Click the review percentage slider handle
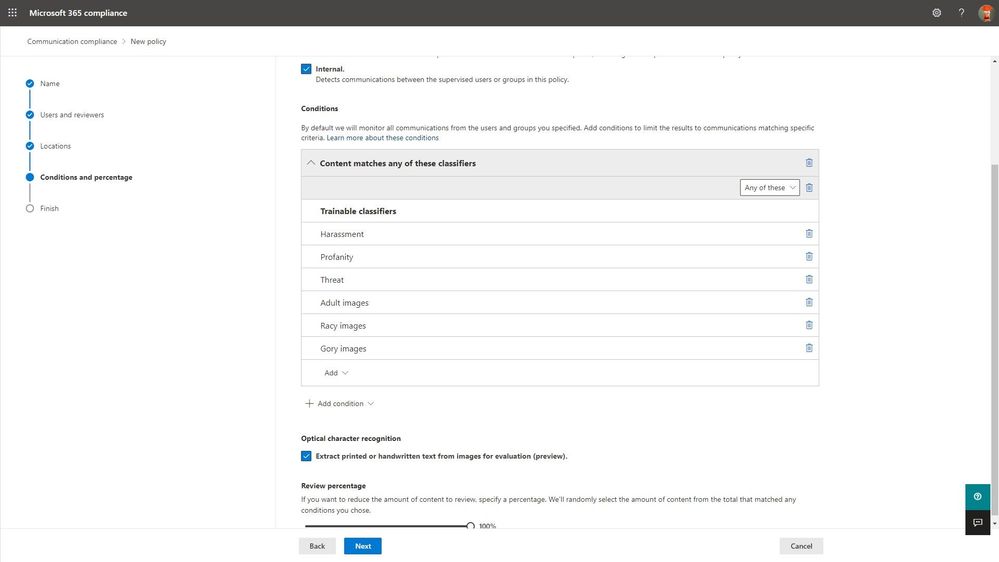 [470, 526]
